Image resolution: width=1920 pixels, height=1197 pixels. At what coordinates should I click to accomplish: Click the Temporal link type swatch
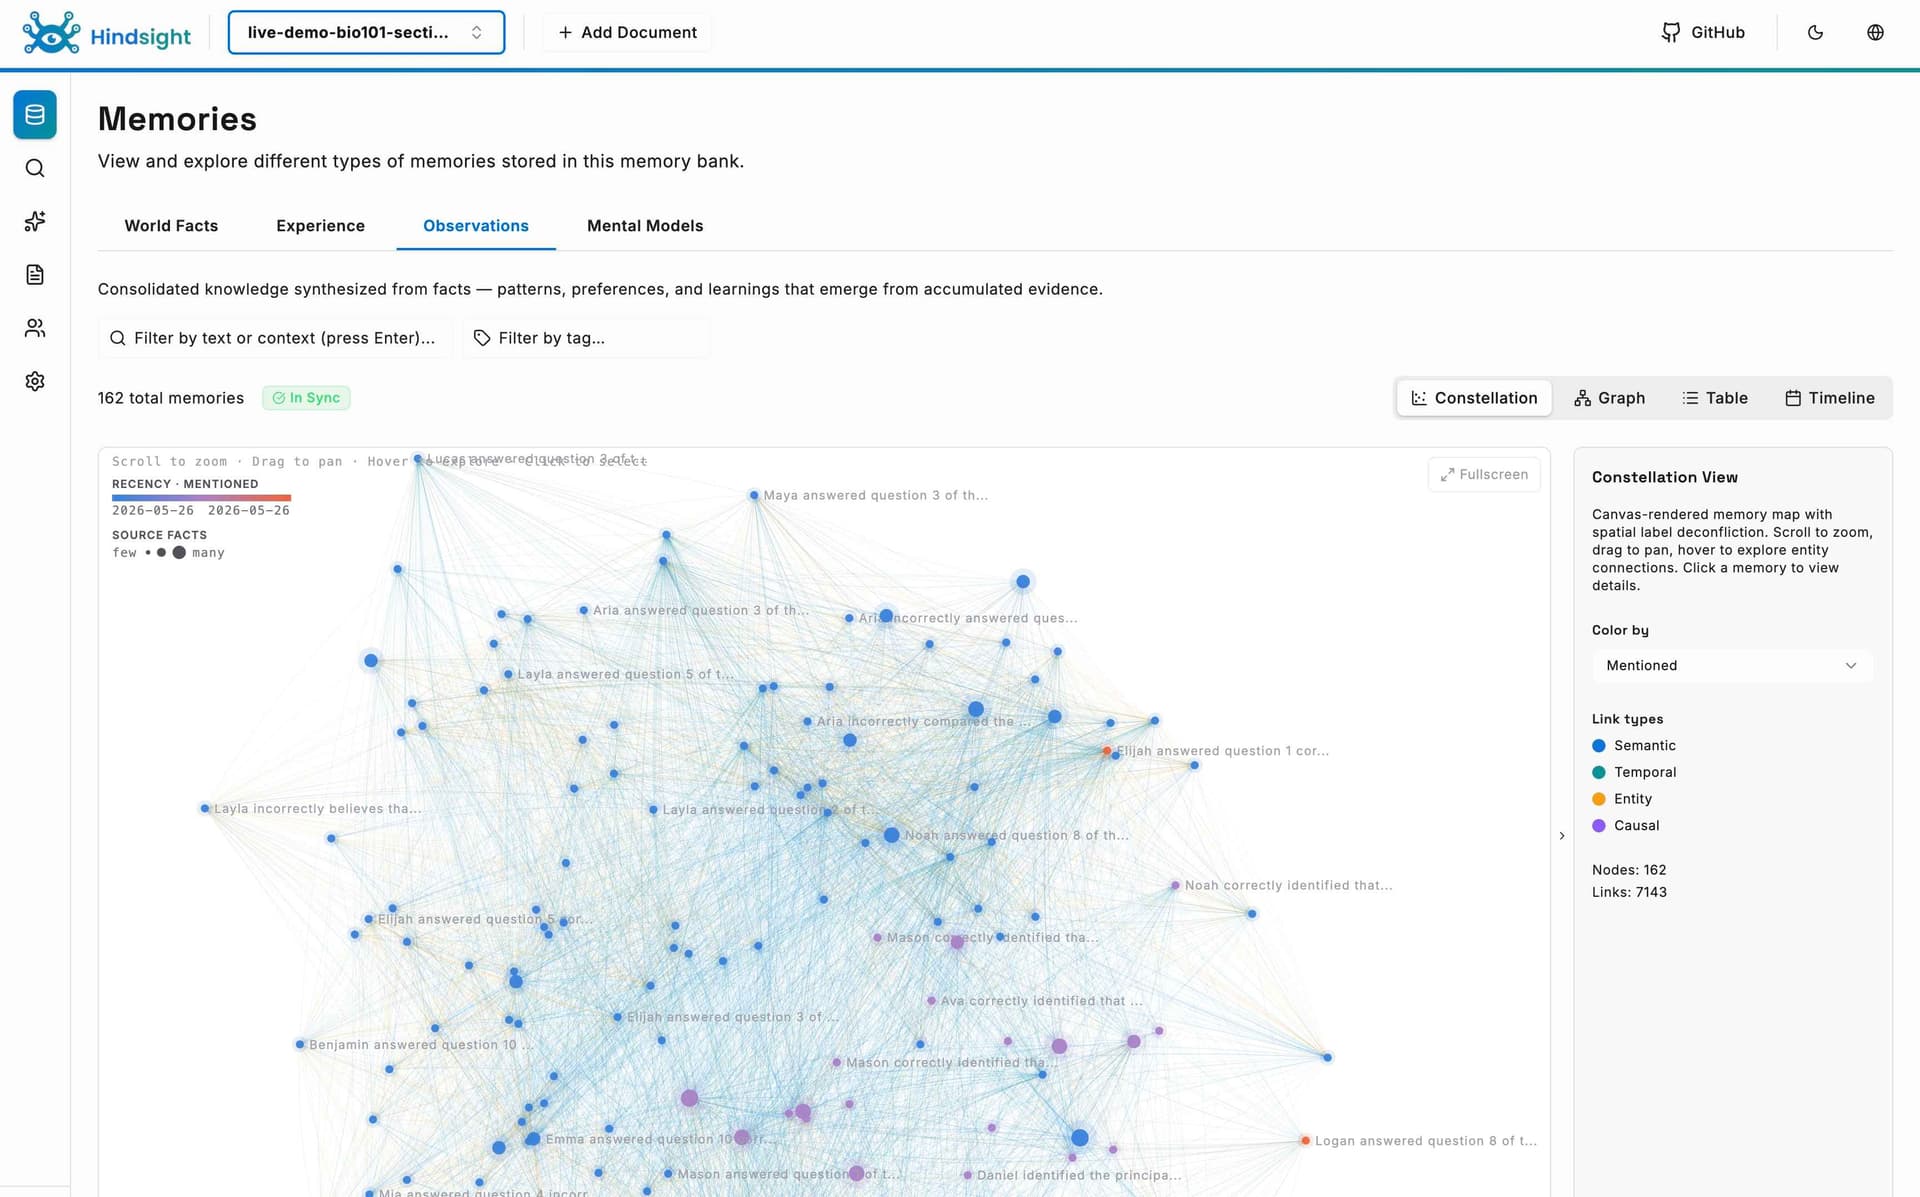pyautogui.click(x=1598, y=772)
